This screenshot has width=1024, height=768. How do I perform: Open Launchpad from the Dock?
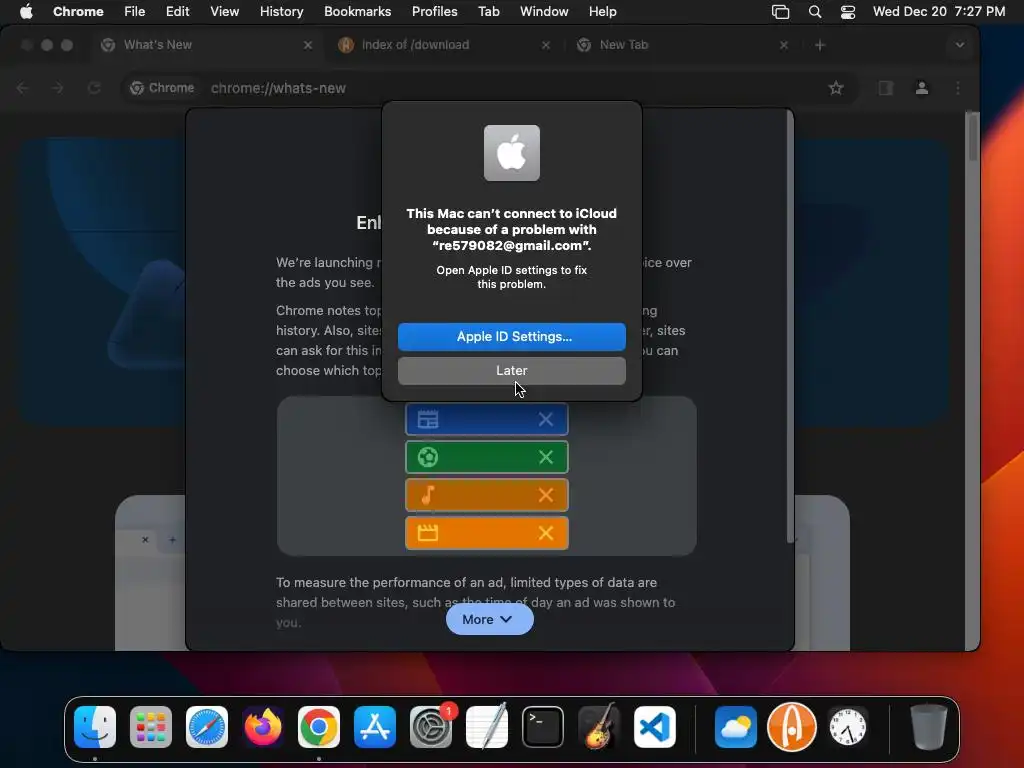[151, 727]
